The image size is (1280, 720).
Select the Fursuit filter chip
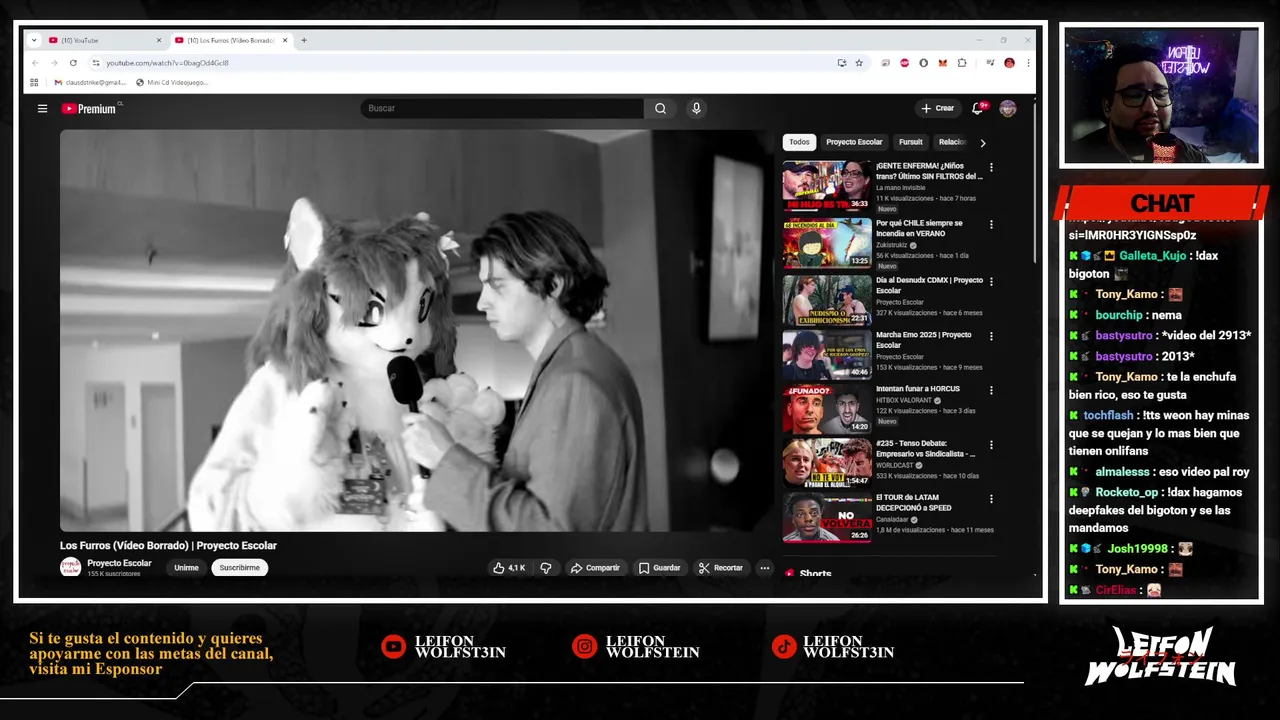pos(910,142)
